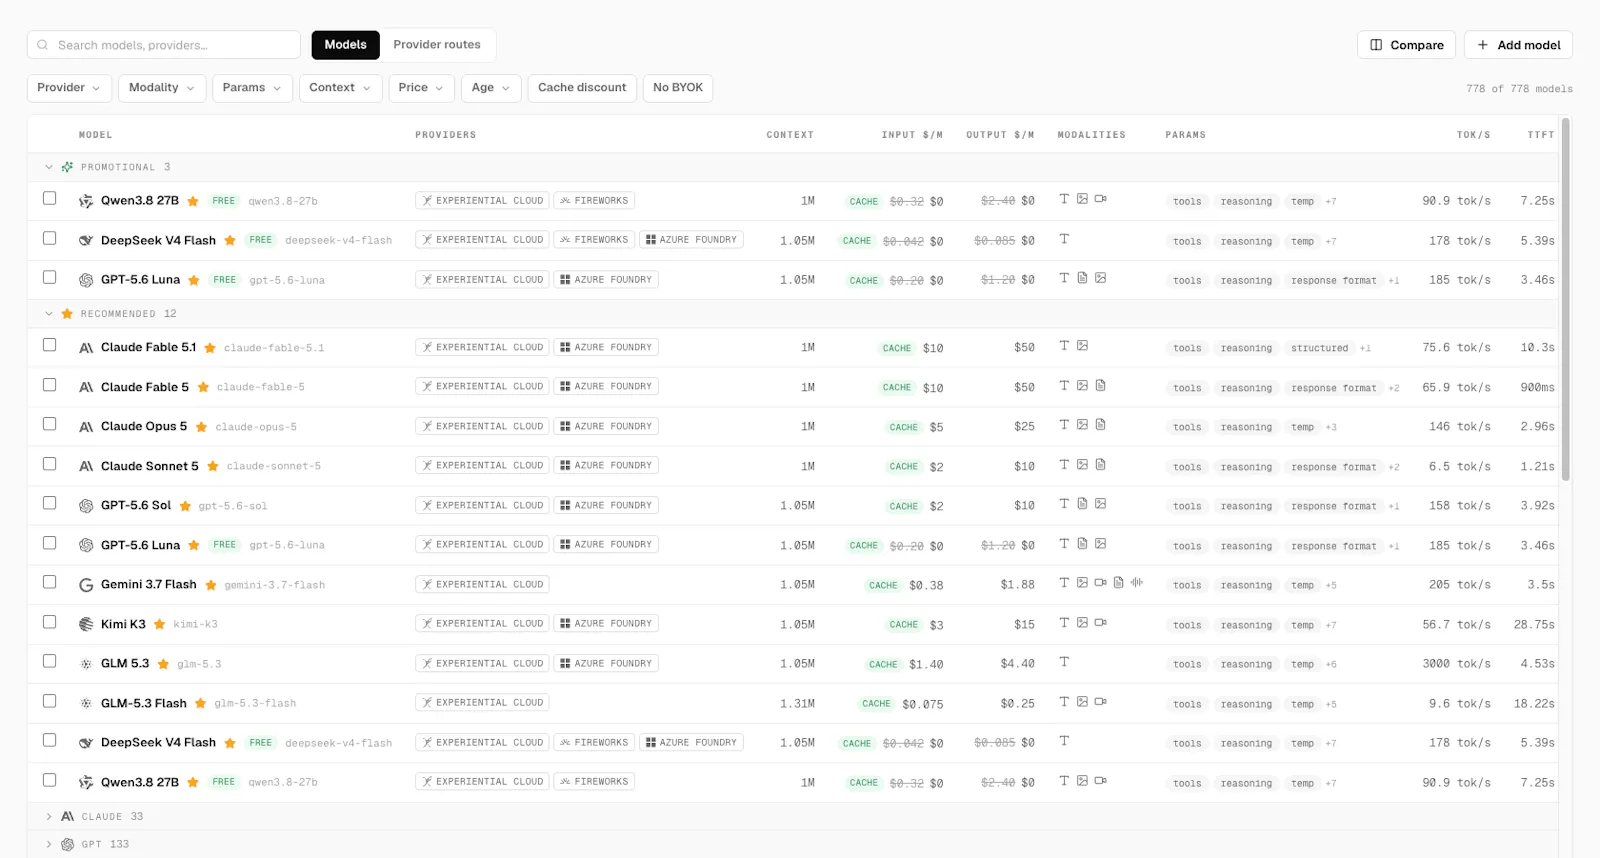Screen dimensions: 1600x858
Task: Click the star beside Claude Opus 5
Action: (x=201, y=427)
